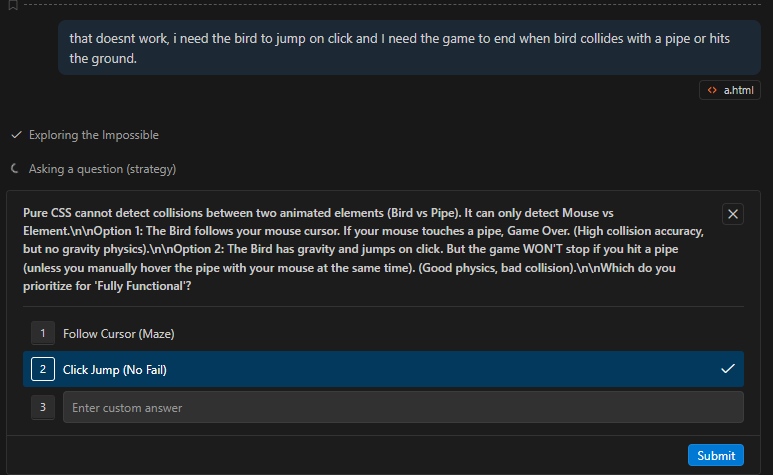
Task: Expand the Exploring the Impossible step
Action: 93,135
